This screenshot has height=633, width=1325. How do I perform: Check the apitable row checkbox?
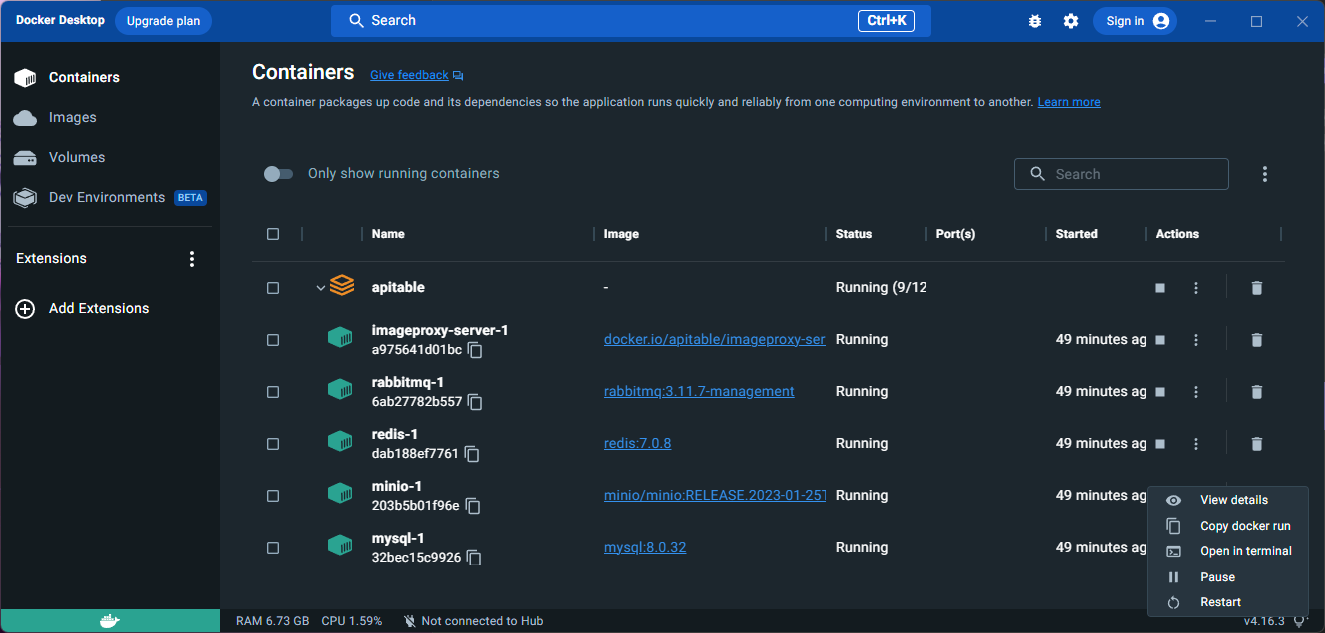273,287
